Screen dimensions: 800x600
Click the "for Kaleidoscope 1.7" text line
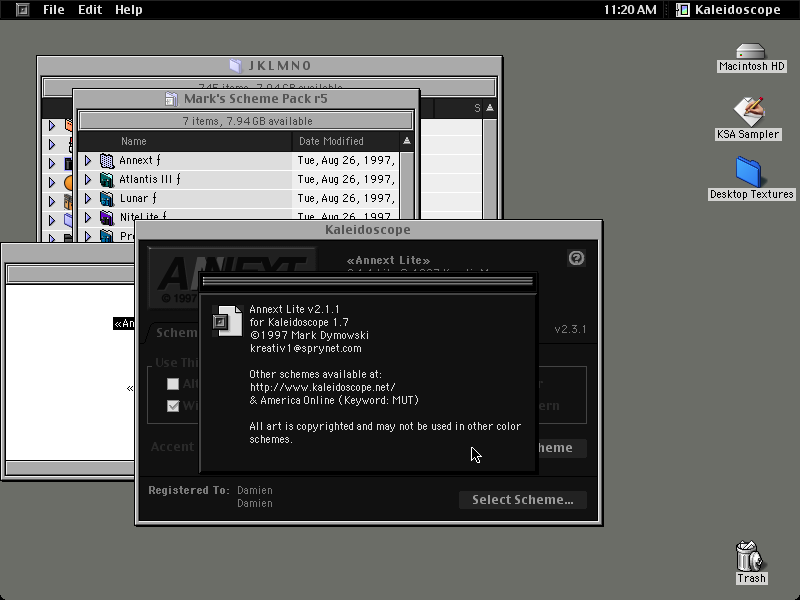(299, 322)
